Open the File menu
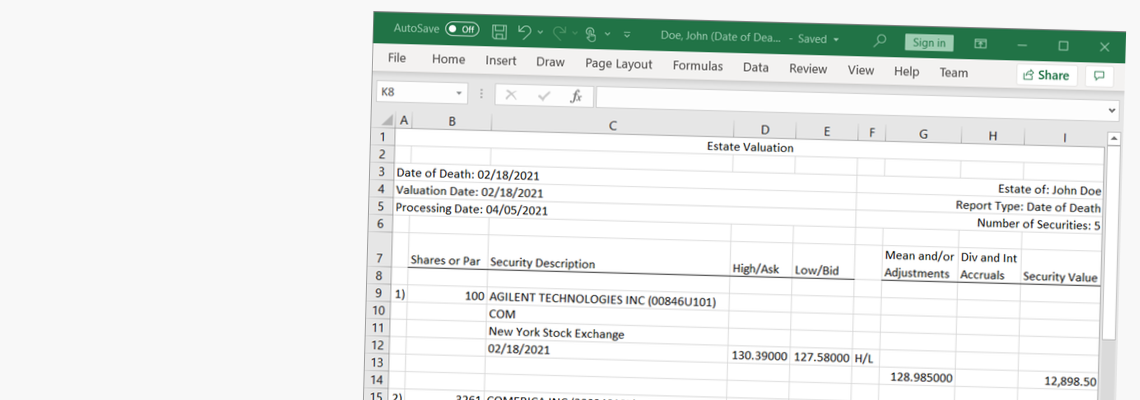The width and height of the screenshot is (1140, 400). click(397, 58)
